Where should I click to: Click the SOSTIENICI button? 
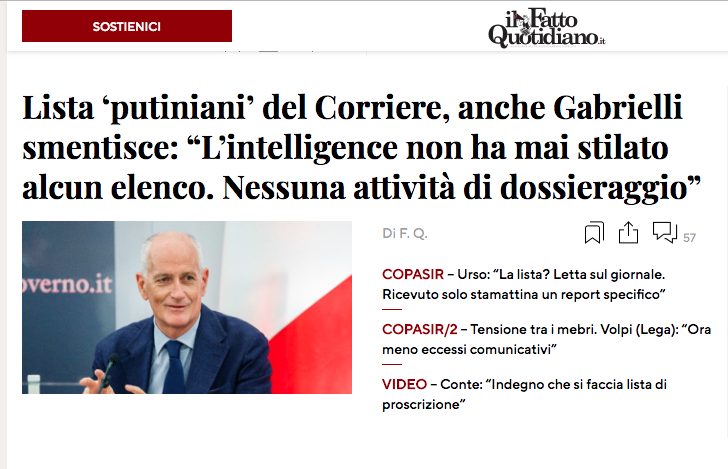coord(127,26)
